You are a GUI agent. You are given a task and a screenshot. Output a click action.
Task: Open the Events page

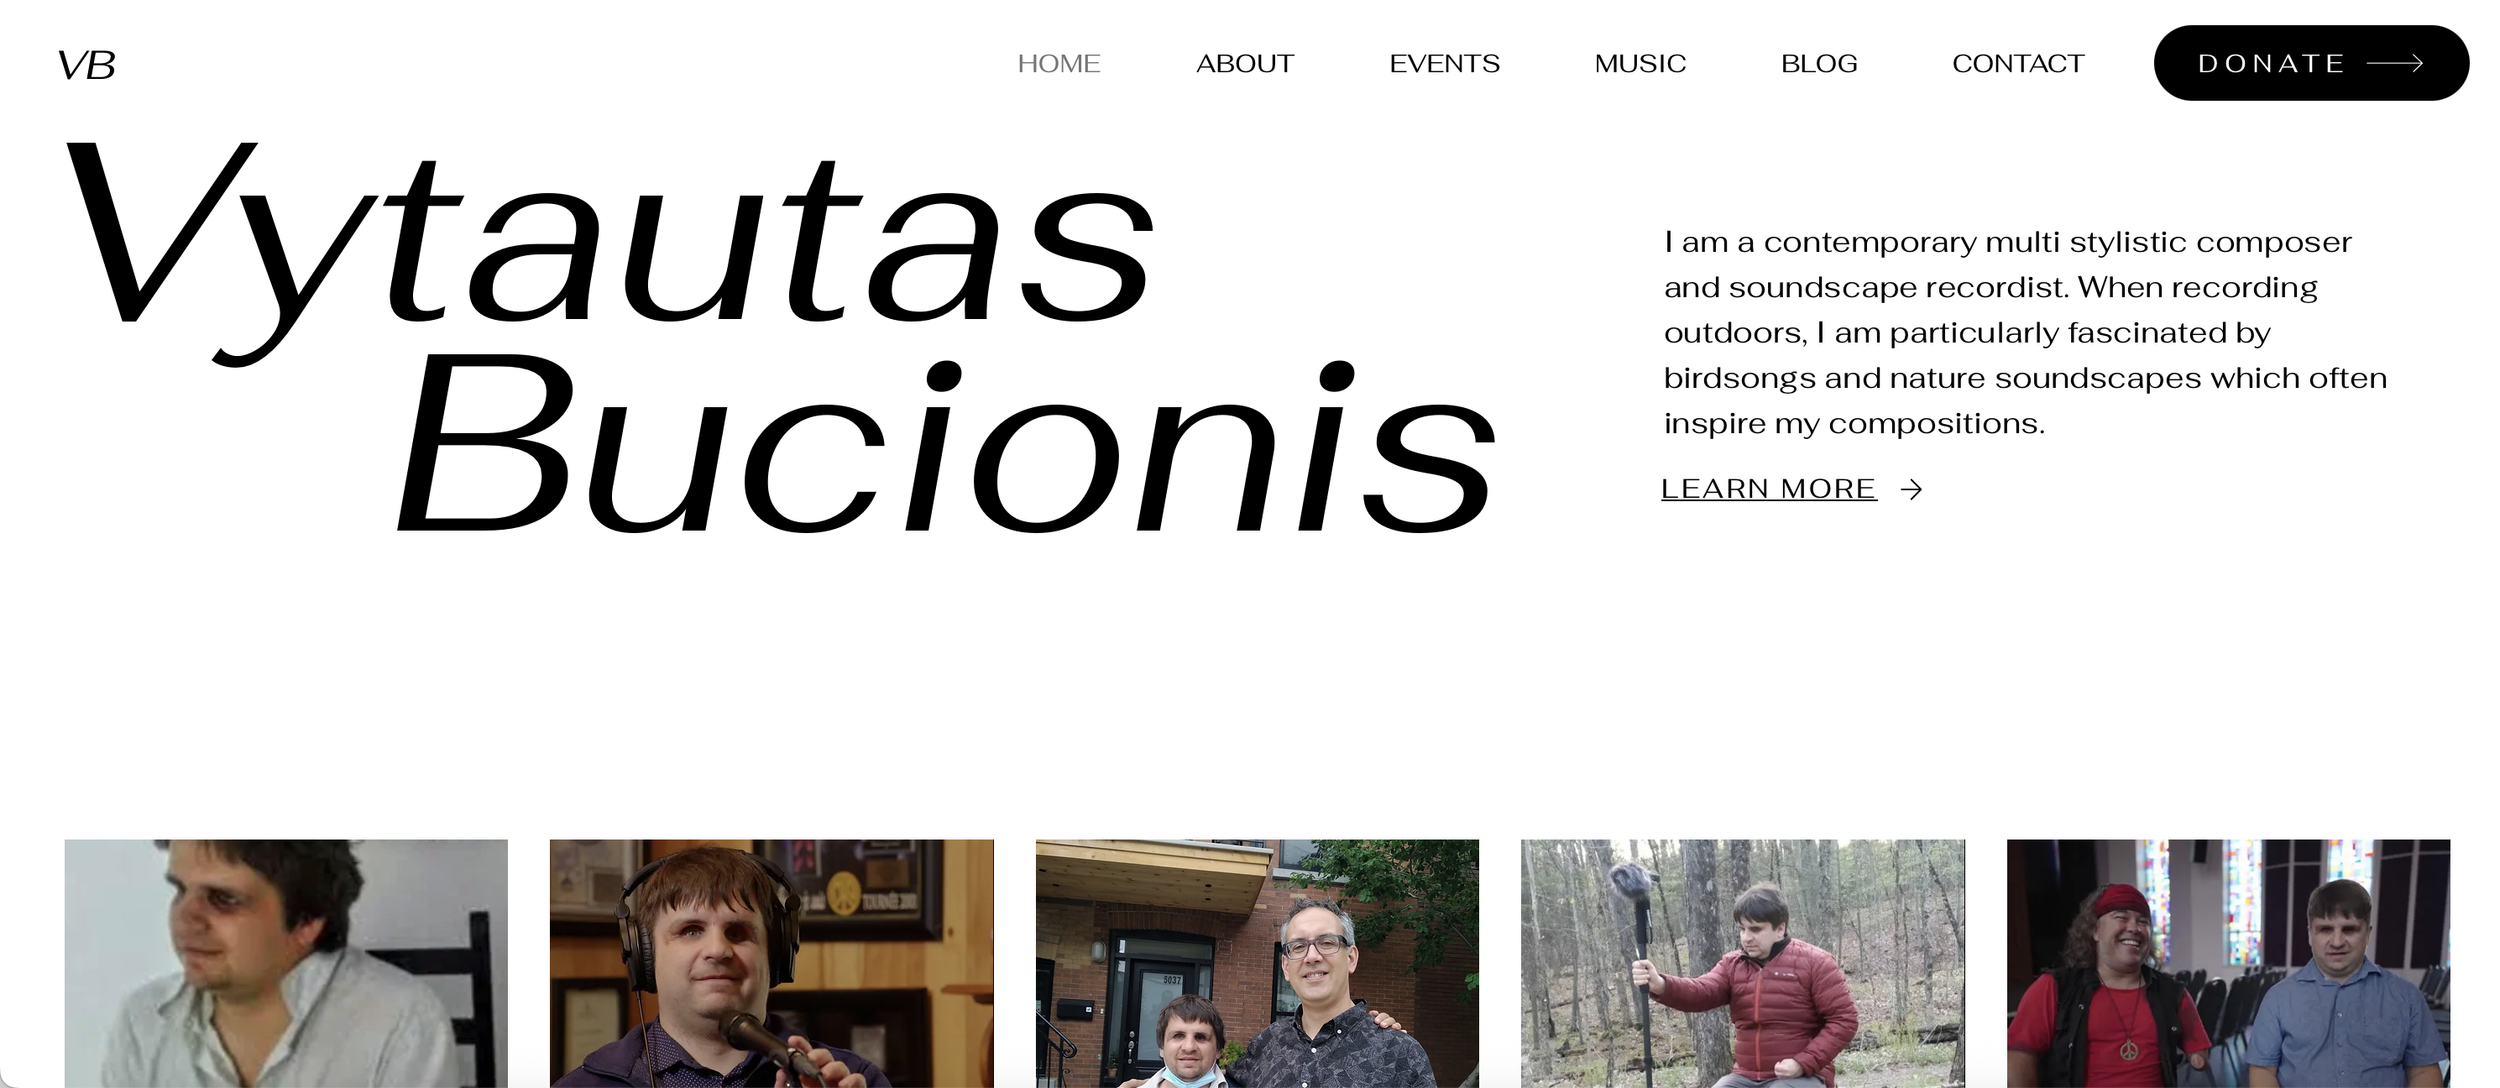(1444, 64)
